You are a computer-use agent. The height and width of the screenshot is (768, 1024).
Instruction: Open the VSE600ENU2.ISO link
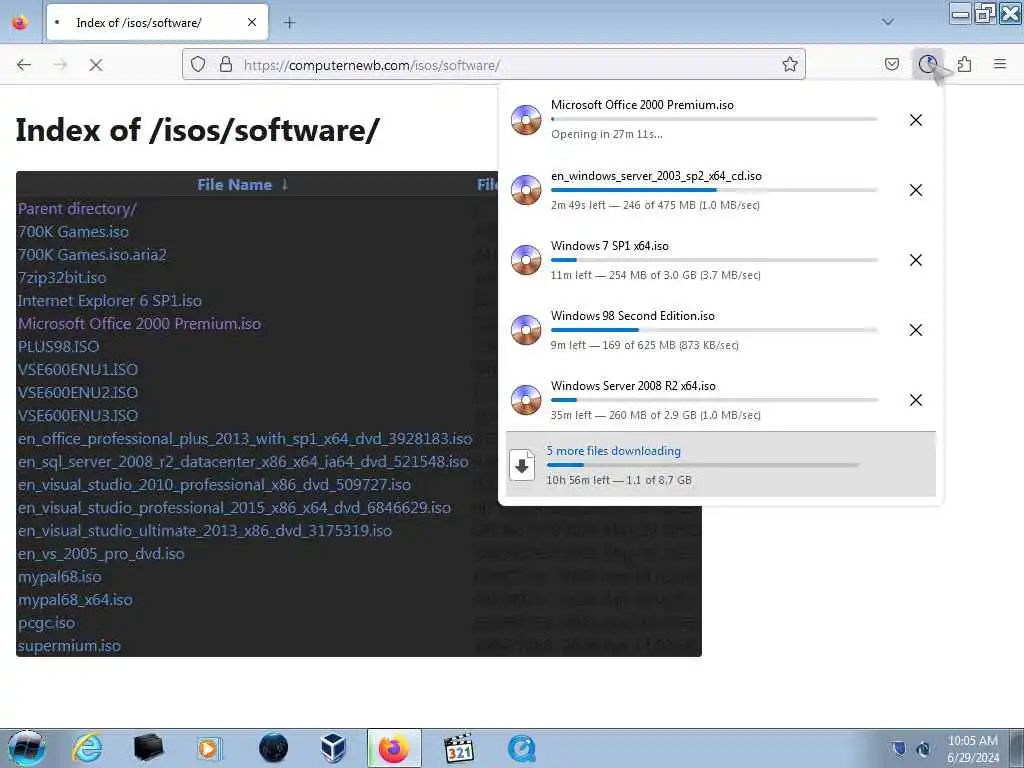click(78, 392)
